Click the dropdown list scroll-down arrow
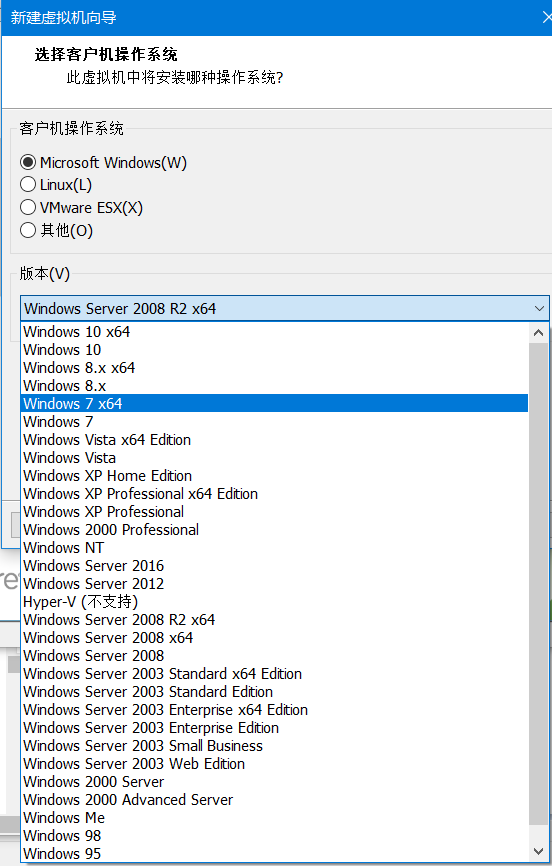Image resolution: width=552 pixels, height=866 pixels. pos(538,851)
